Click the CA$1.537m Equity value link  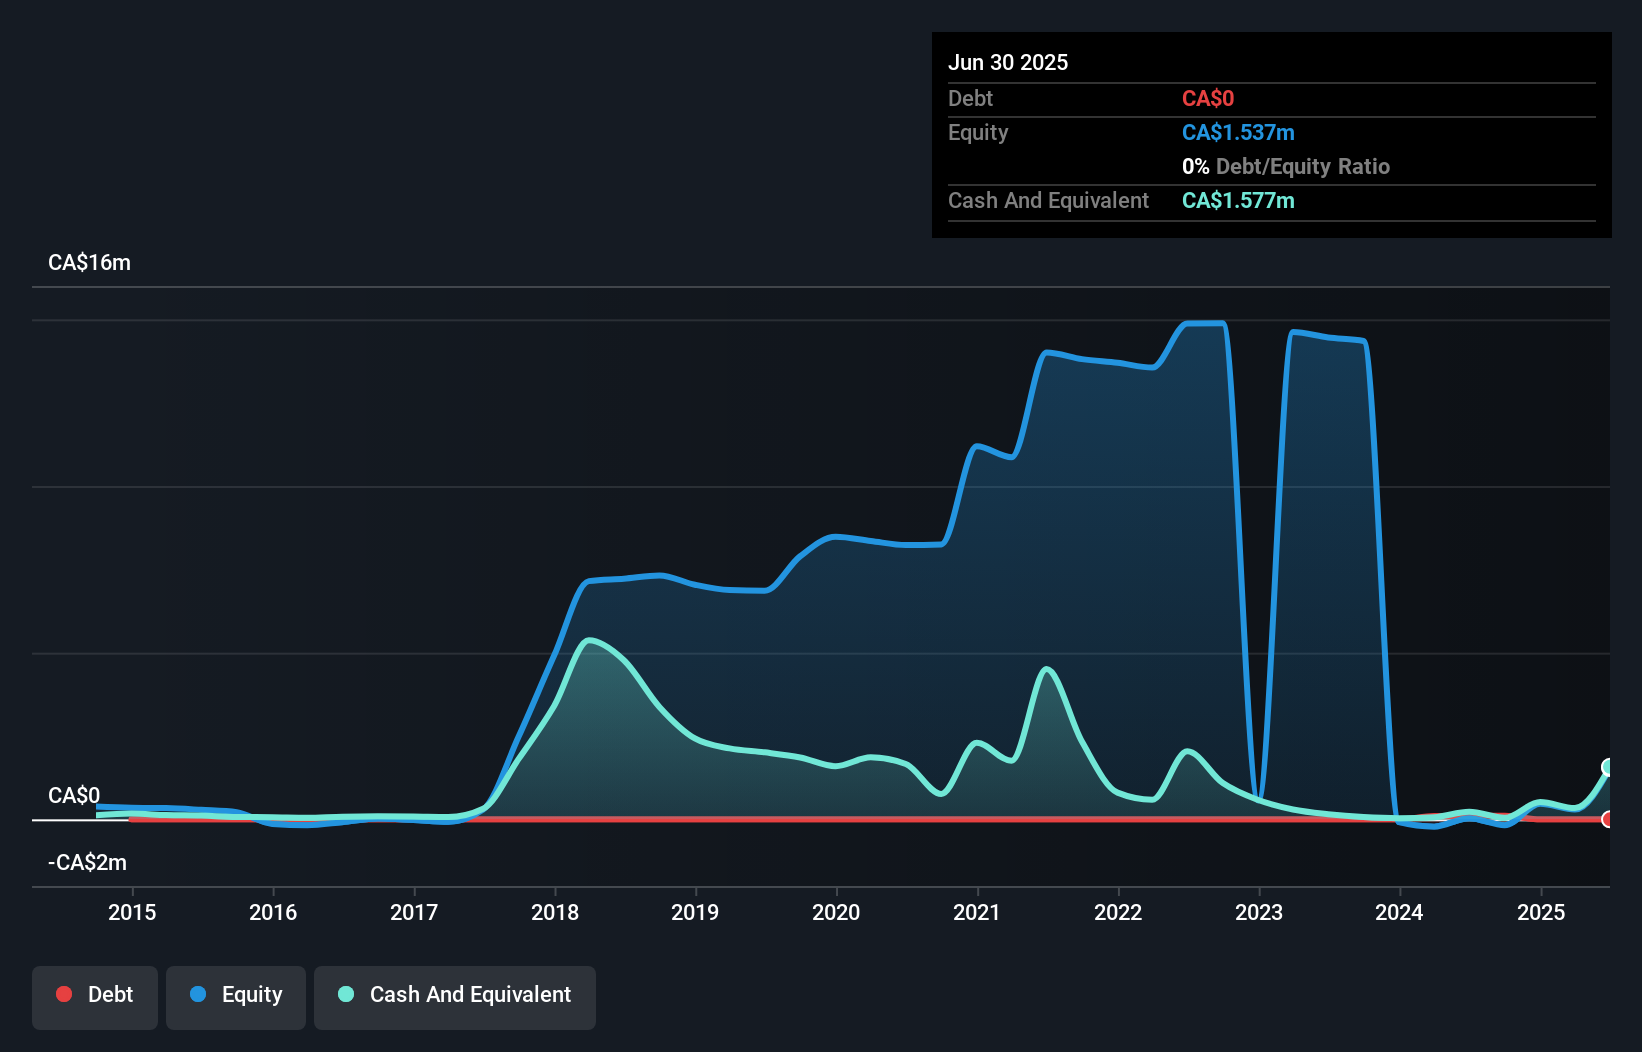[x=1238, y=132]
